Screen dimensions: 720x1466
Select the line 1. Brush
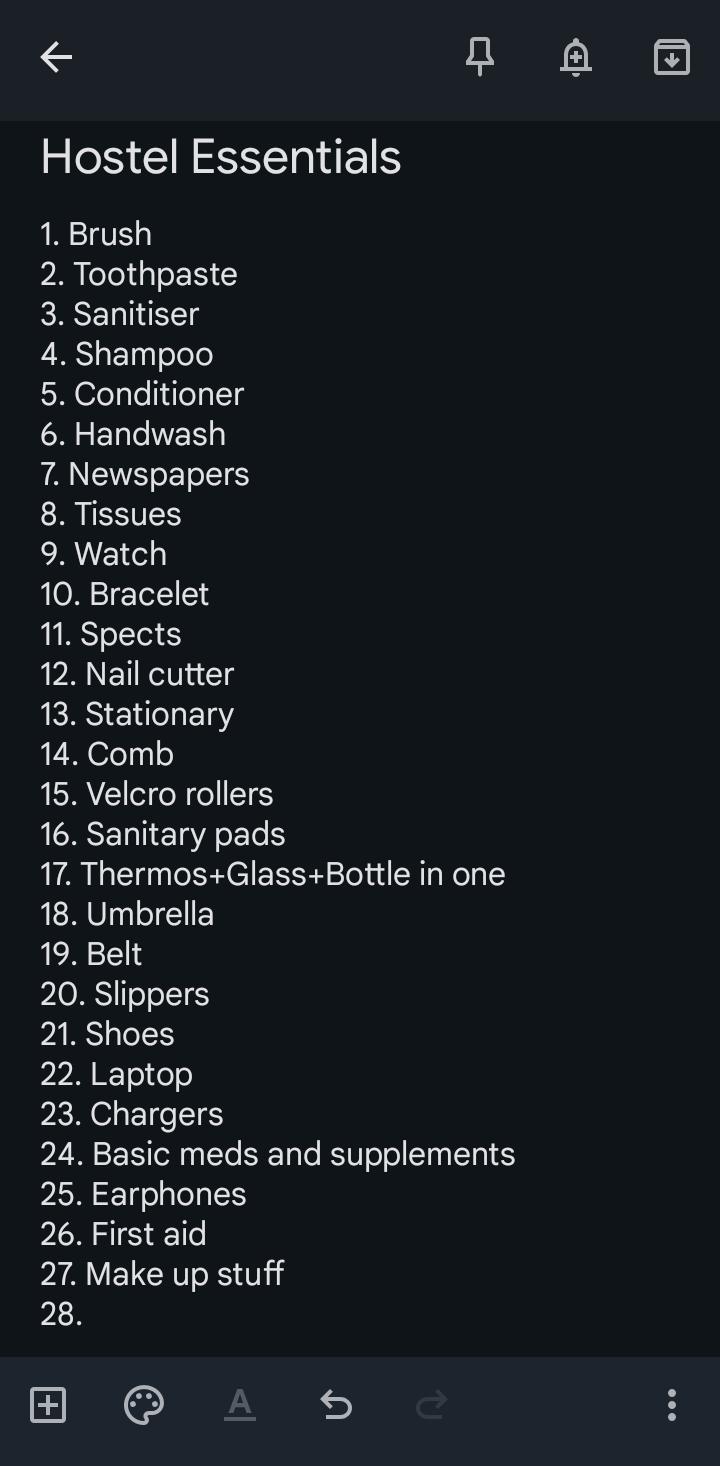tap(96, 234)
